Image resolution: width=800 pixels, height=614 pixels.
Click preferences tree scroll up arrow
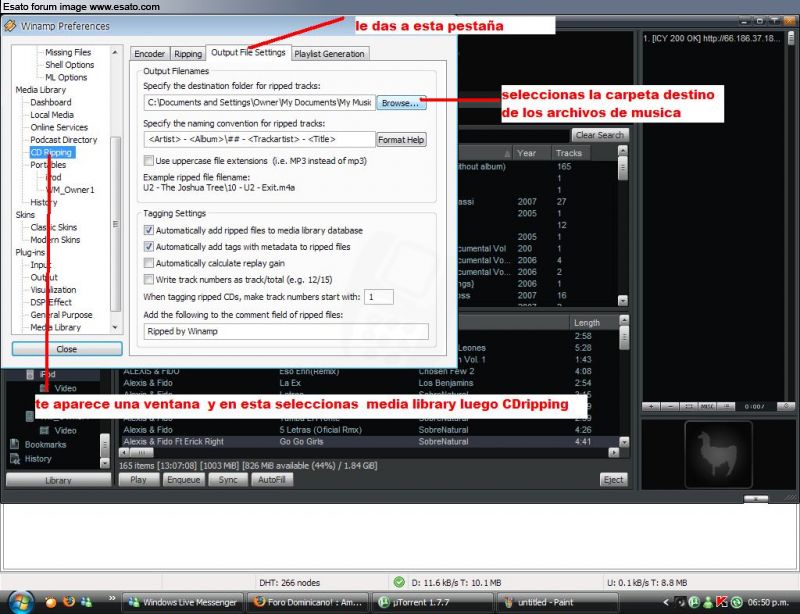(115, 52)
